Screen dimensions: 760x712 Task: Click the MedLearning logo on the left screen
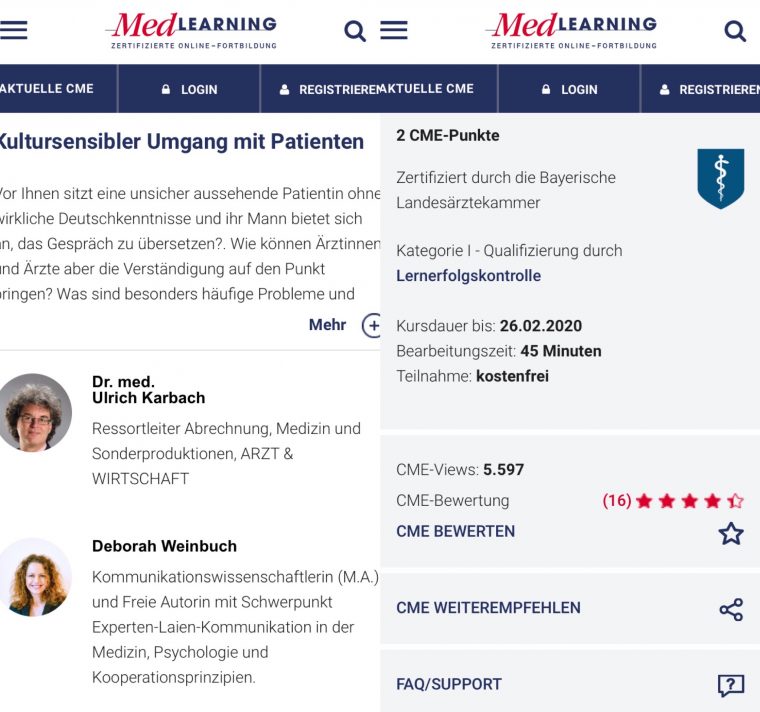[x=191, y=30]
